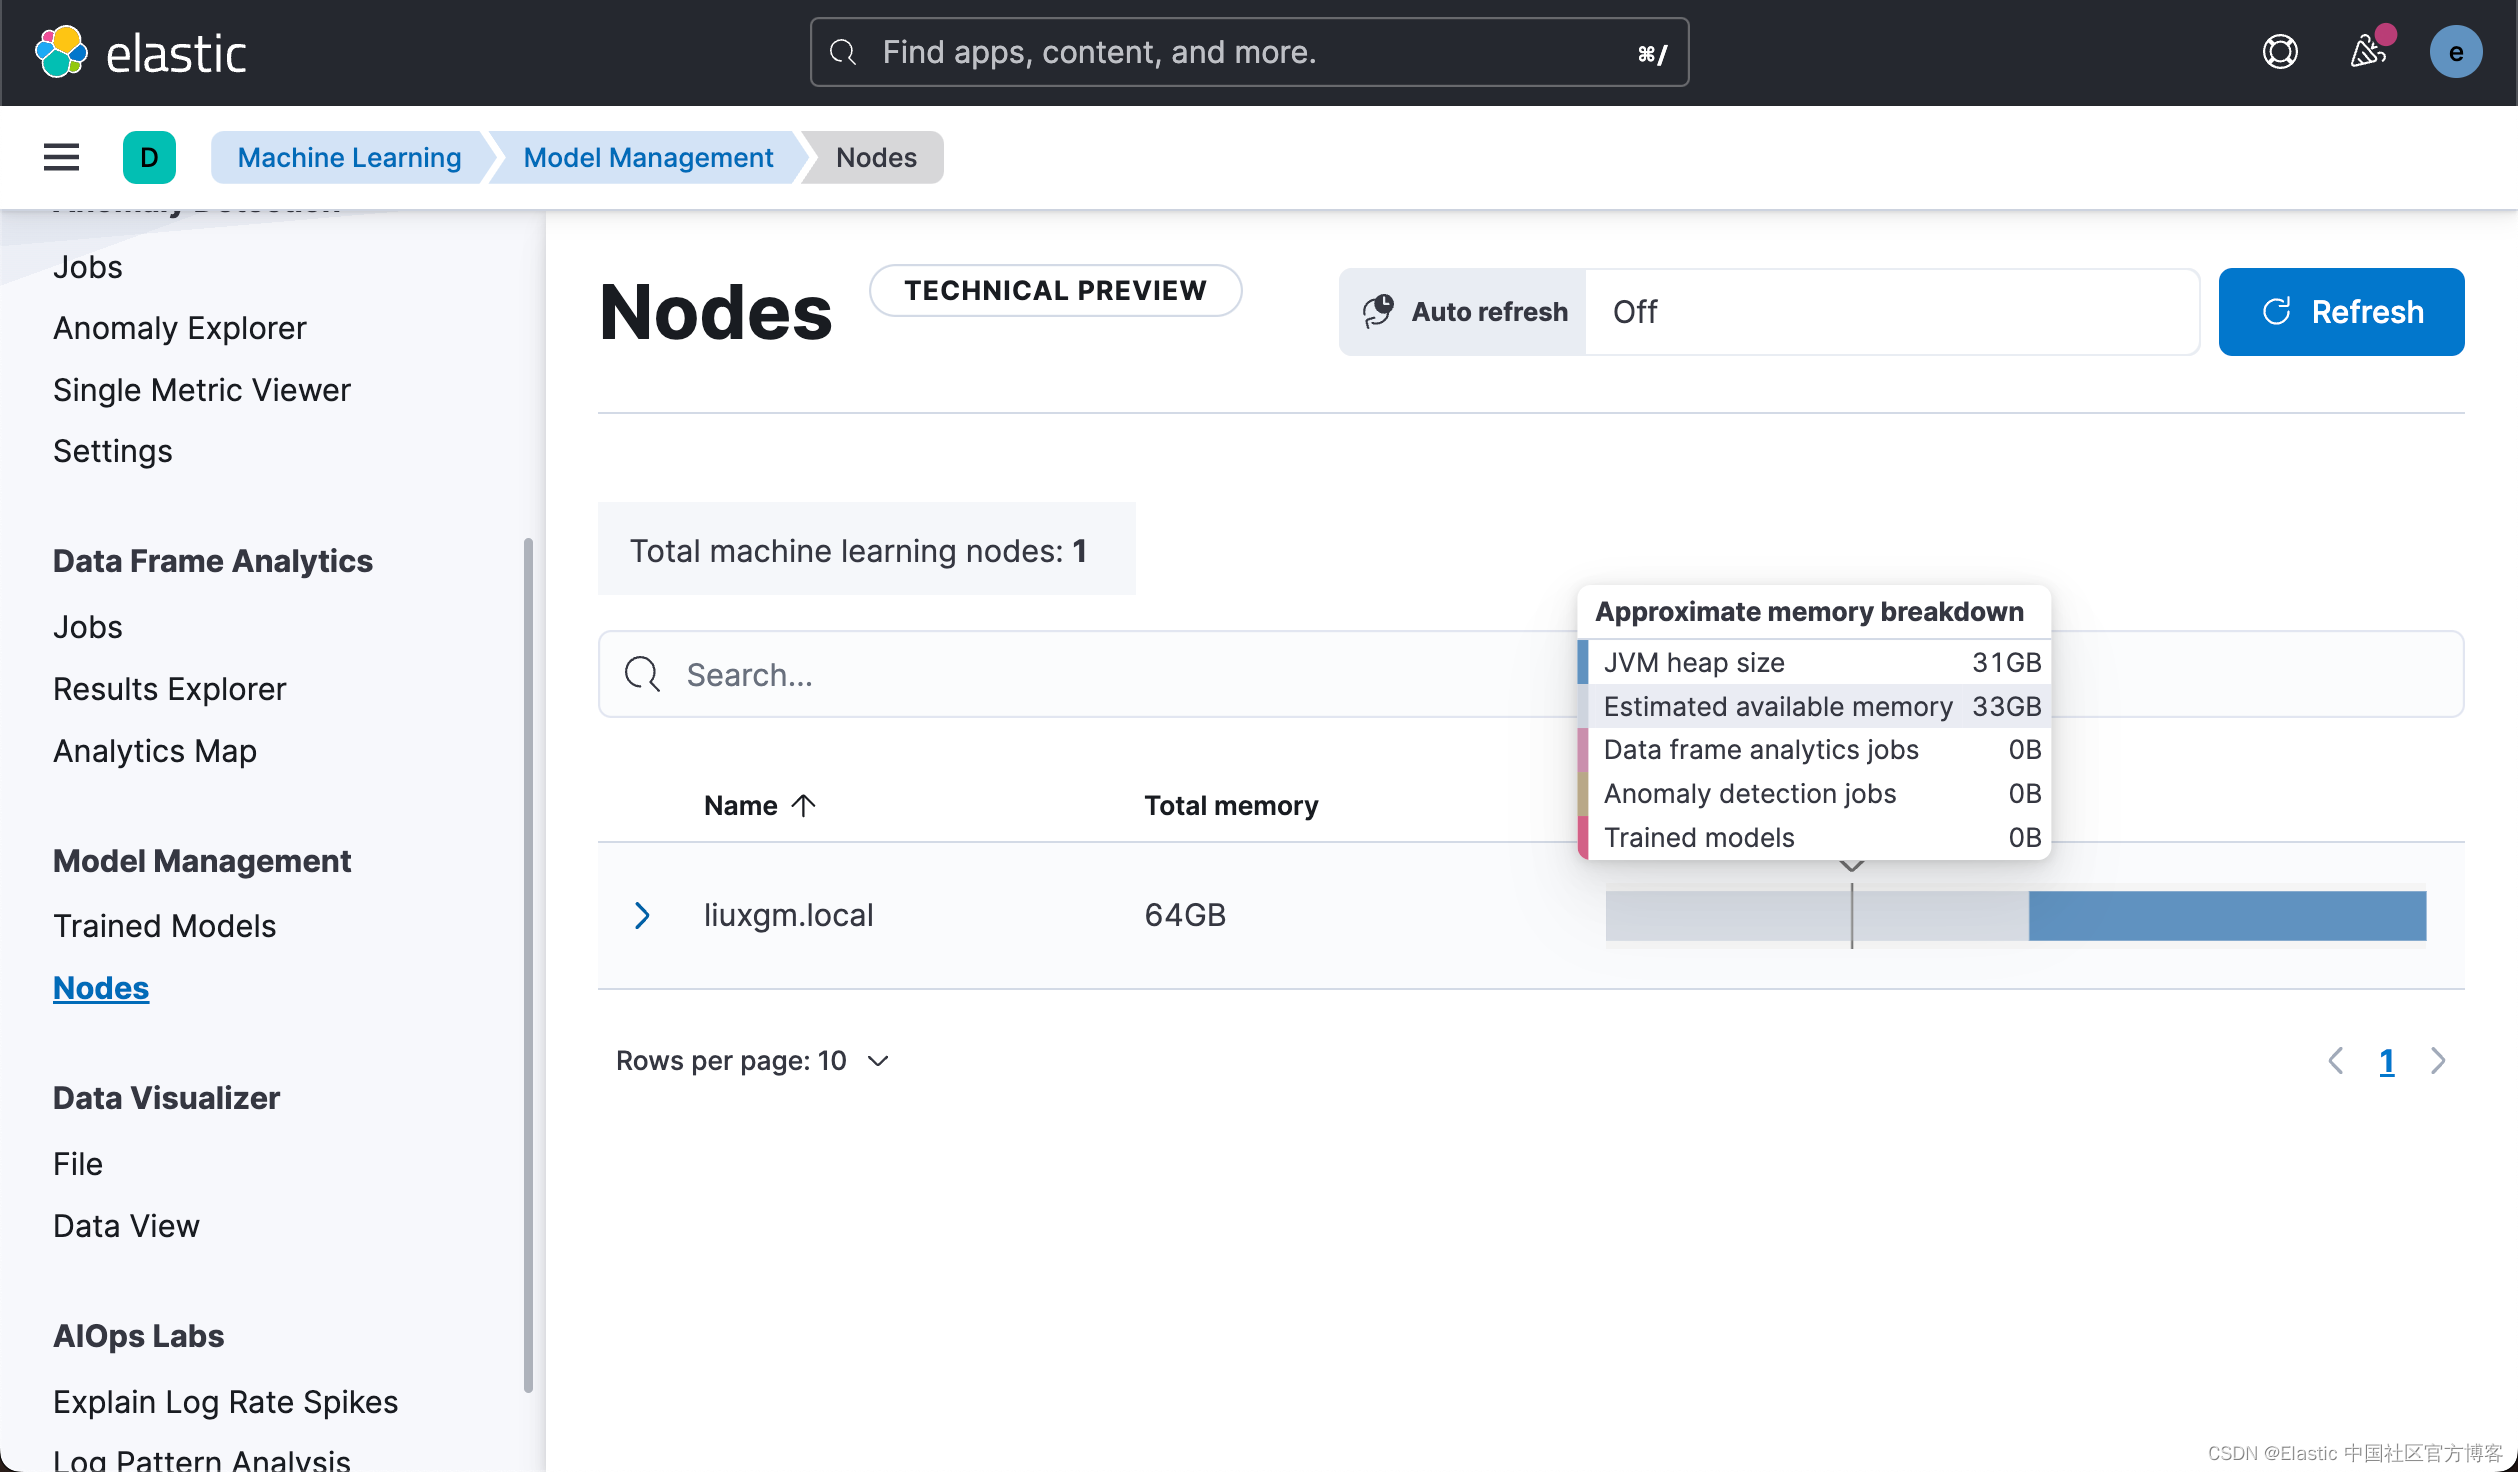This screenshot has width=2518, height=1472.
Task: Click the auto refresh timer icon
Action: [1378, 311]
